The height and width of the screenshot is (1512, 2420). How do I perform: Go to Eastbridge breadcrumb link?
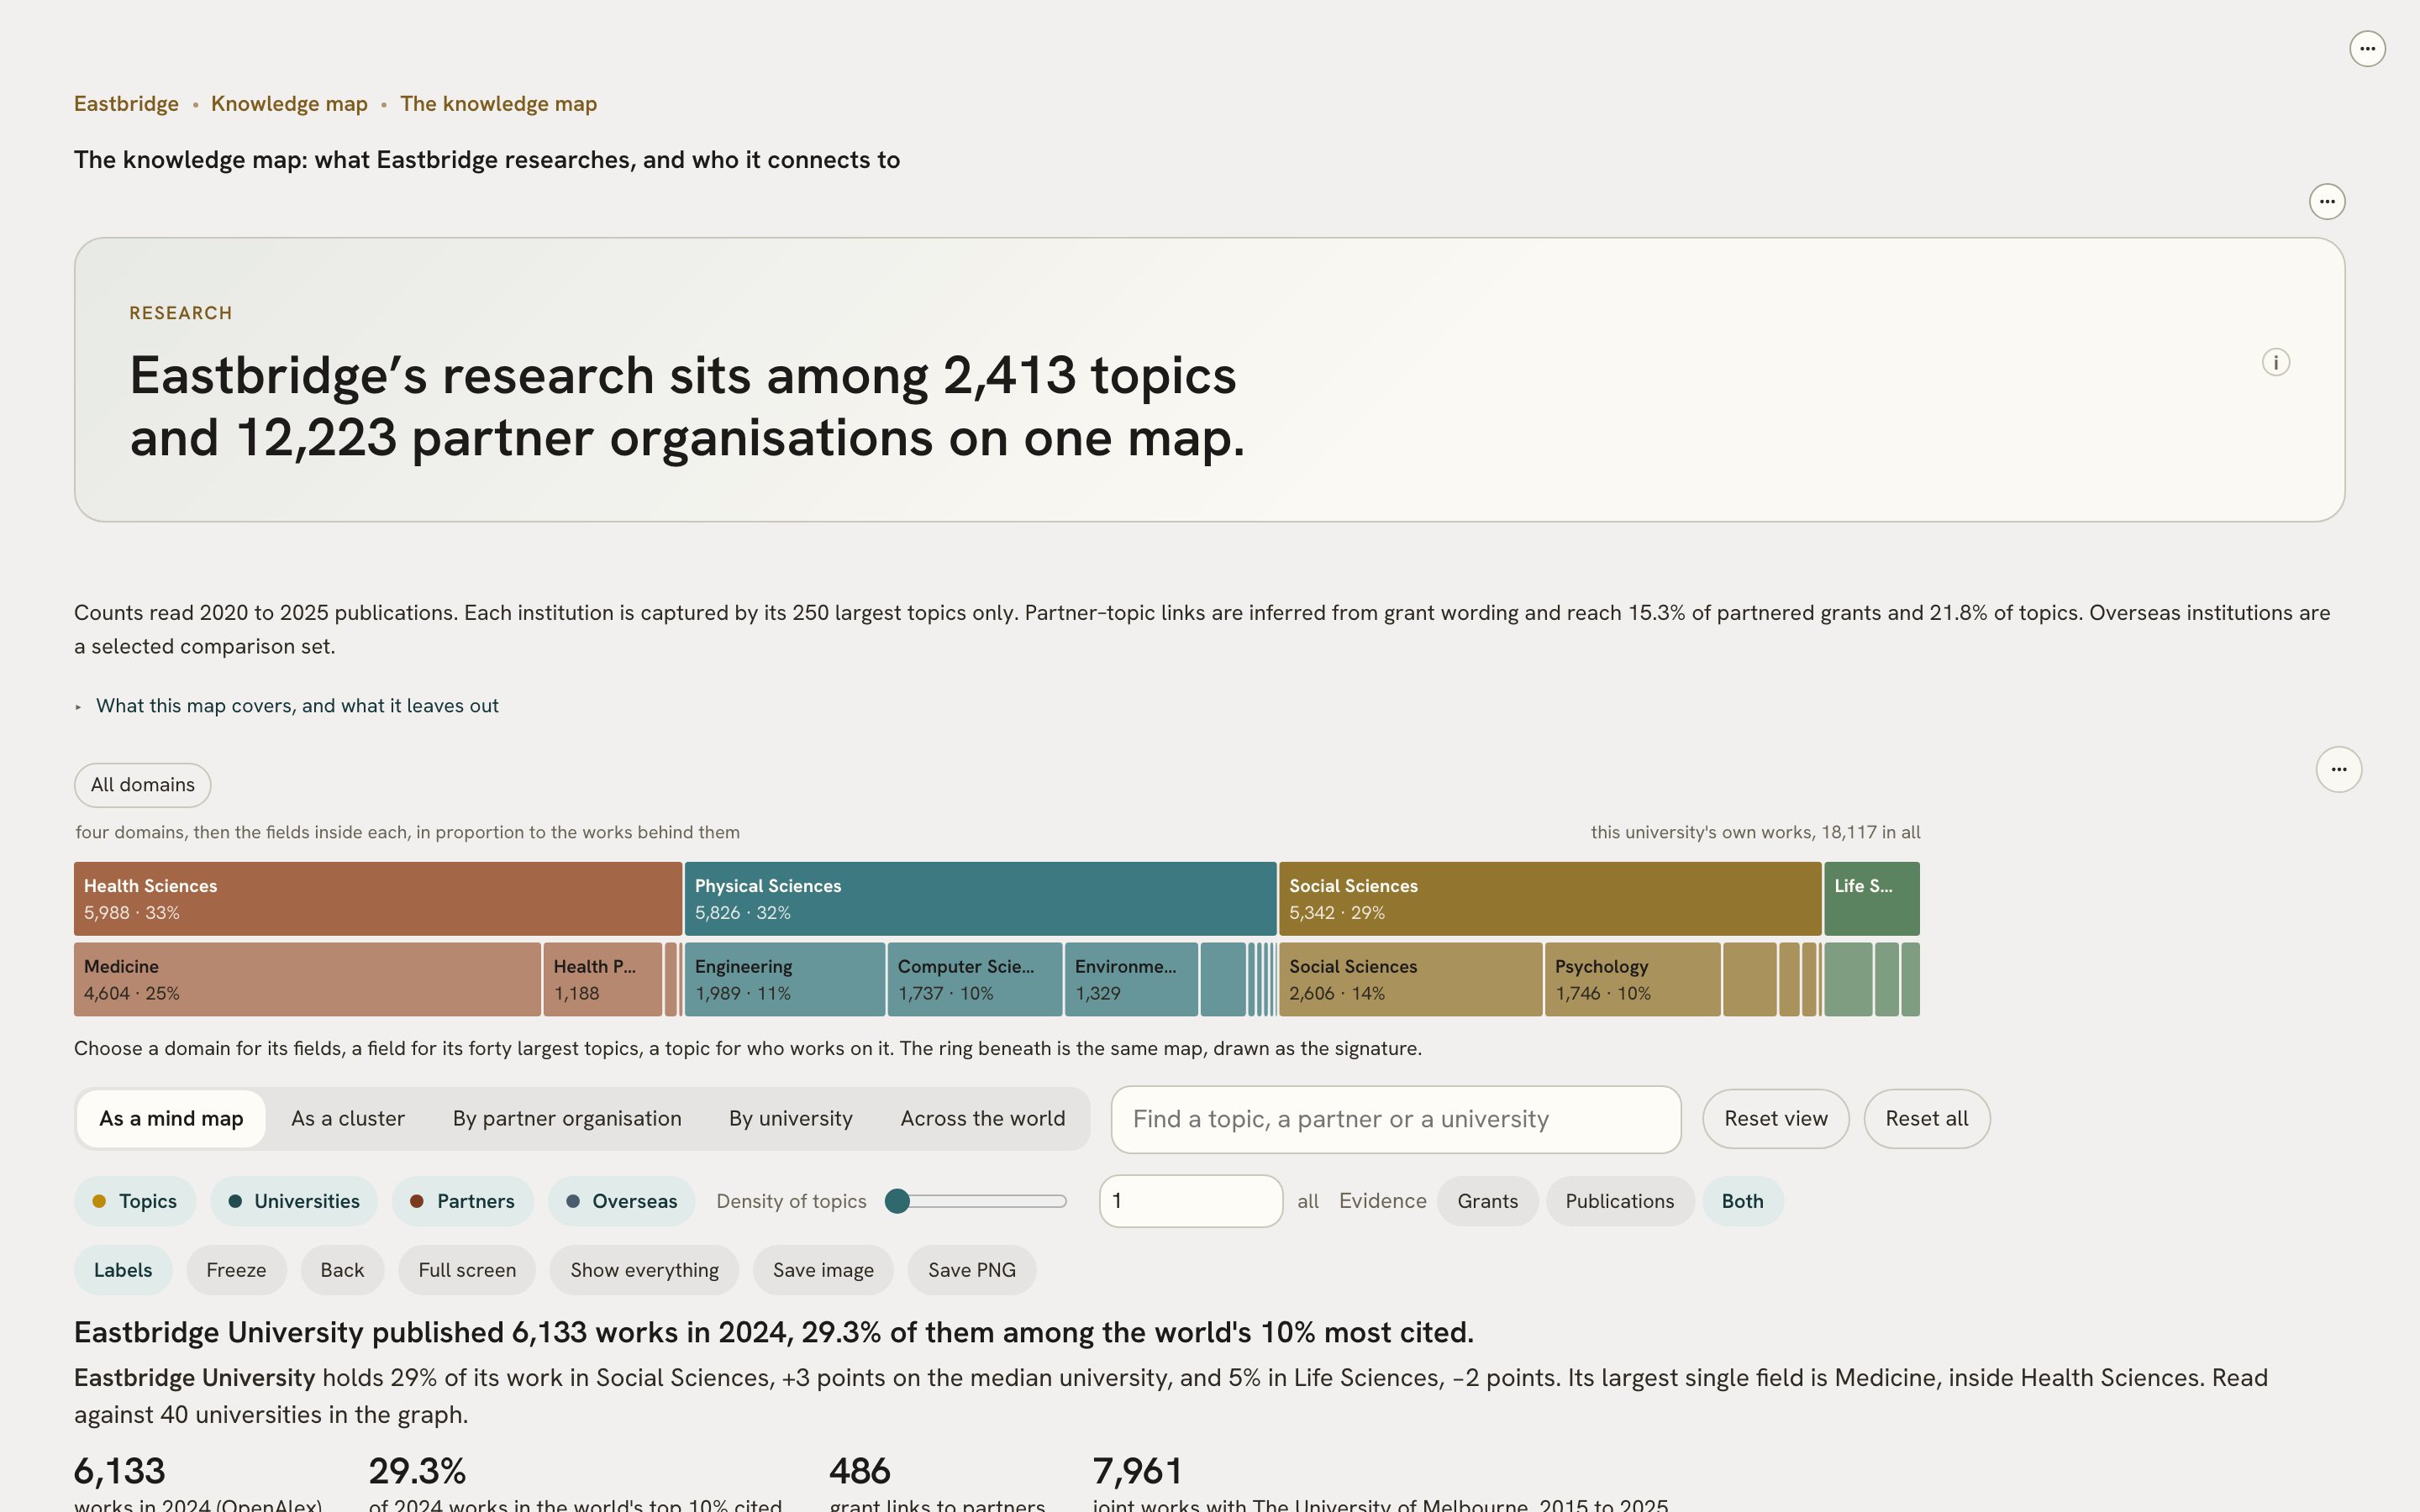point(126,104)
